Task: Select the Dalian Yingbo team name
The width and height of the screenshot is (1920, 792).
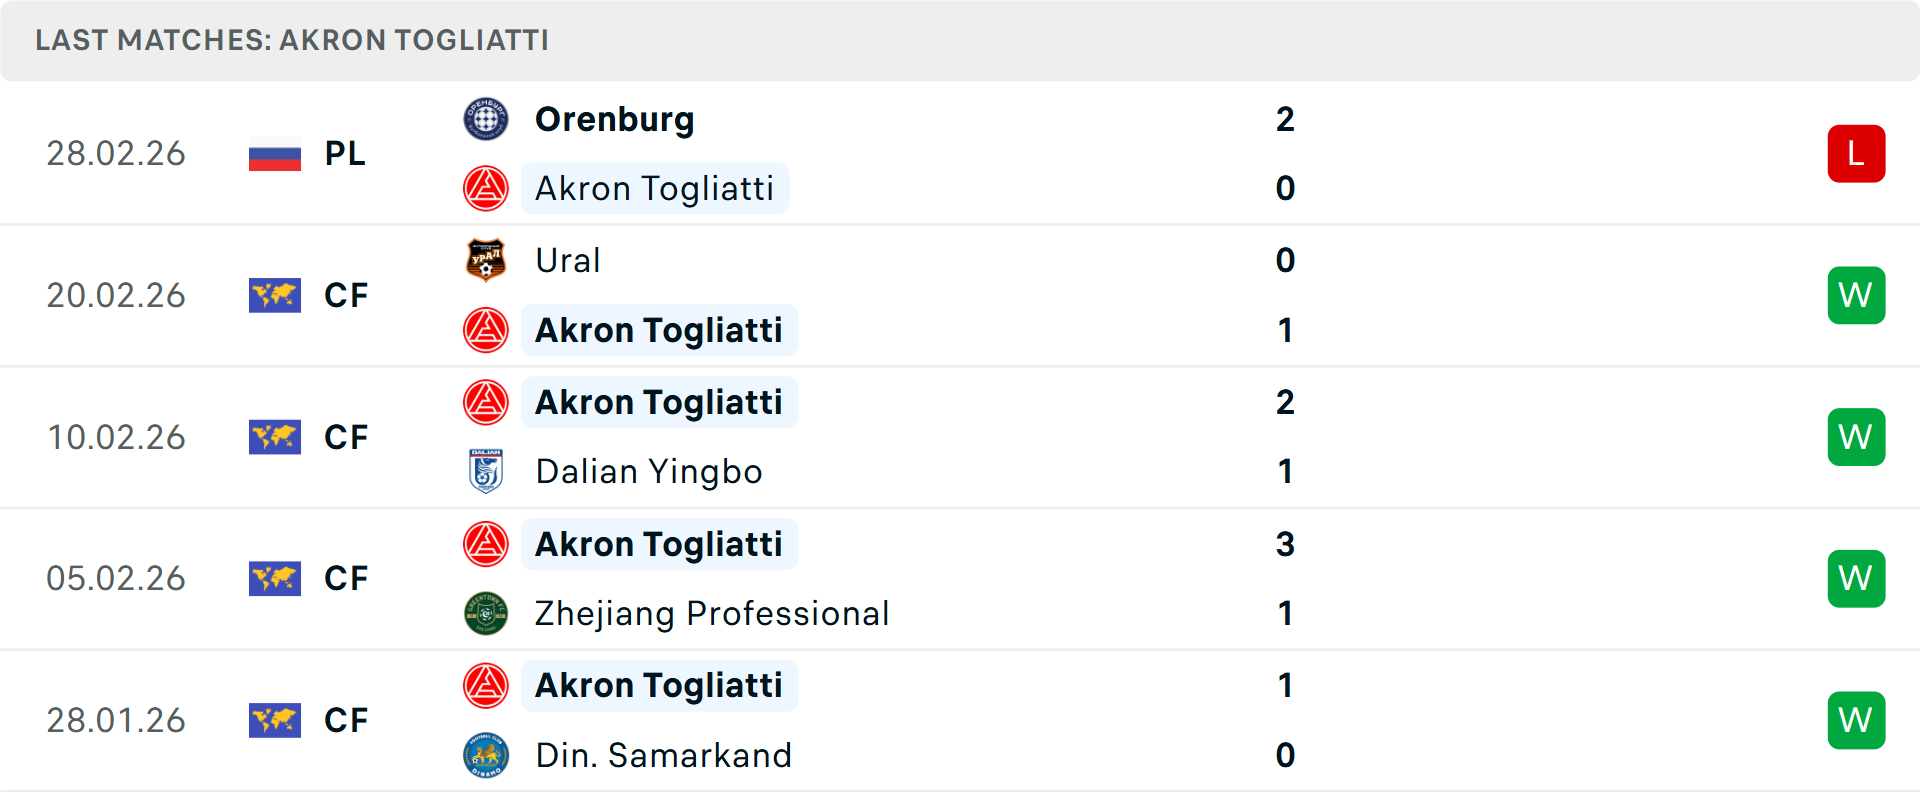Action: 649,471
